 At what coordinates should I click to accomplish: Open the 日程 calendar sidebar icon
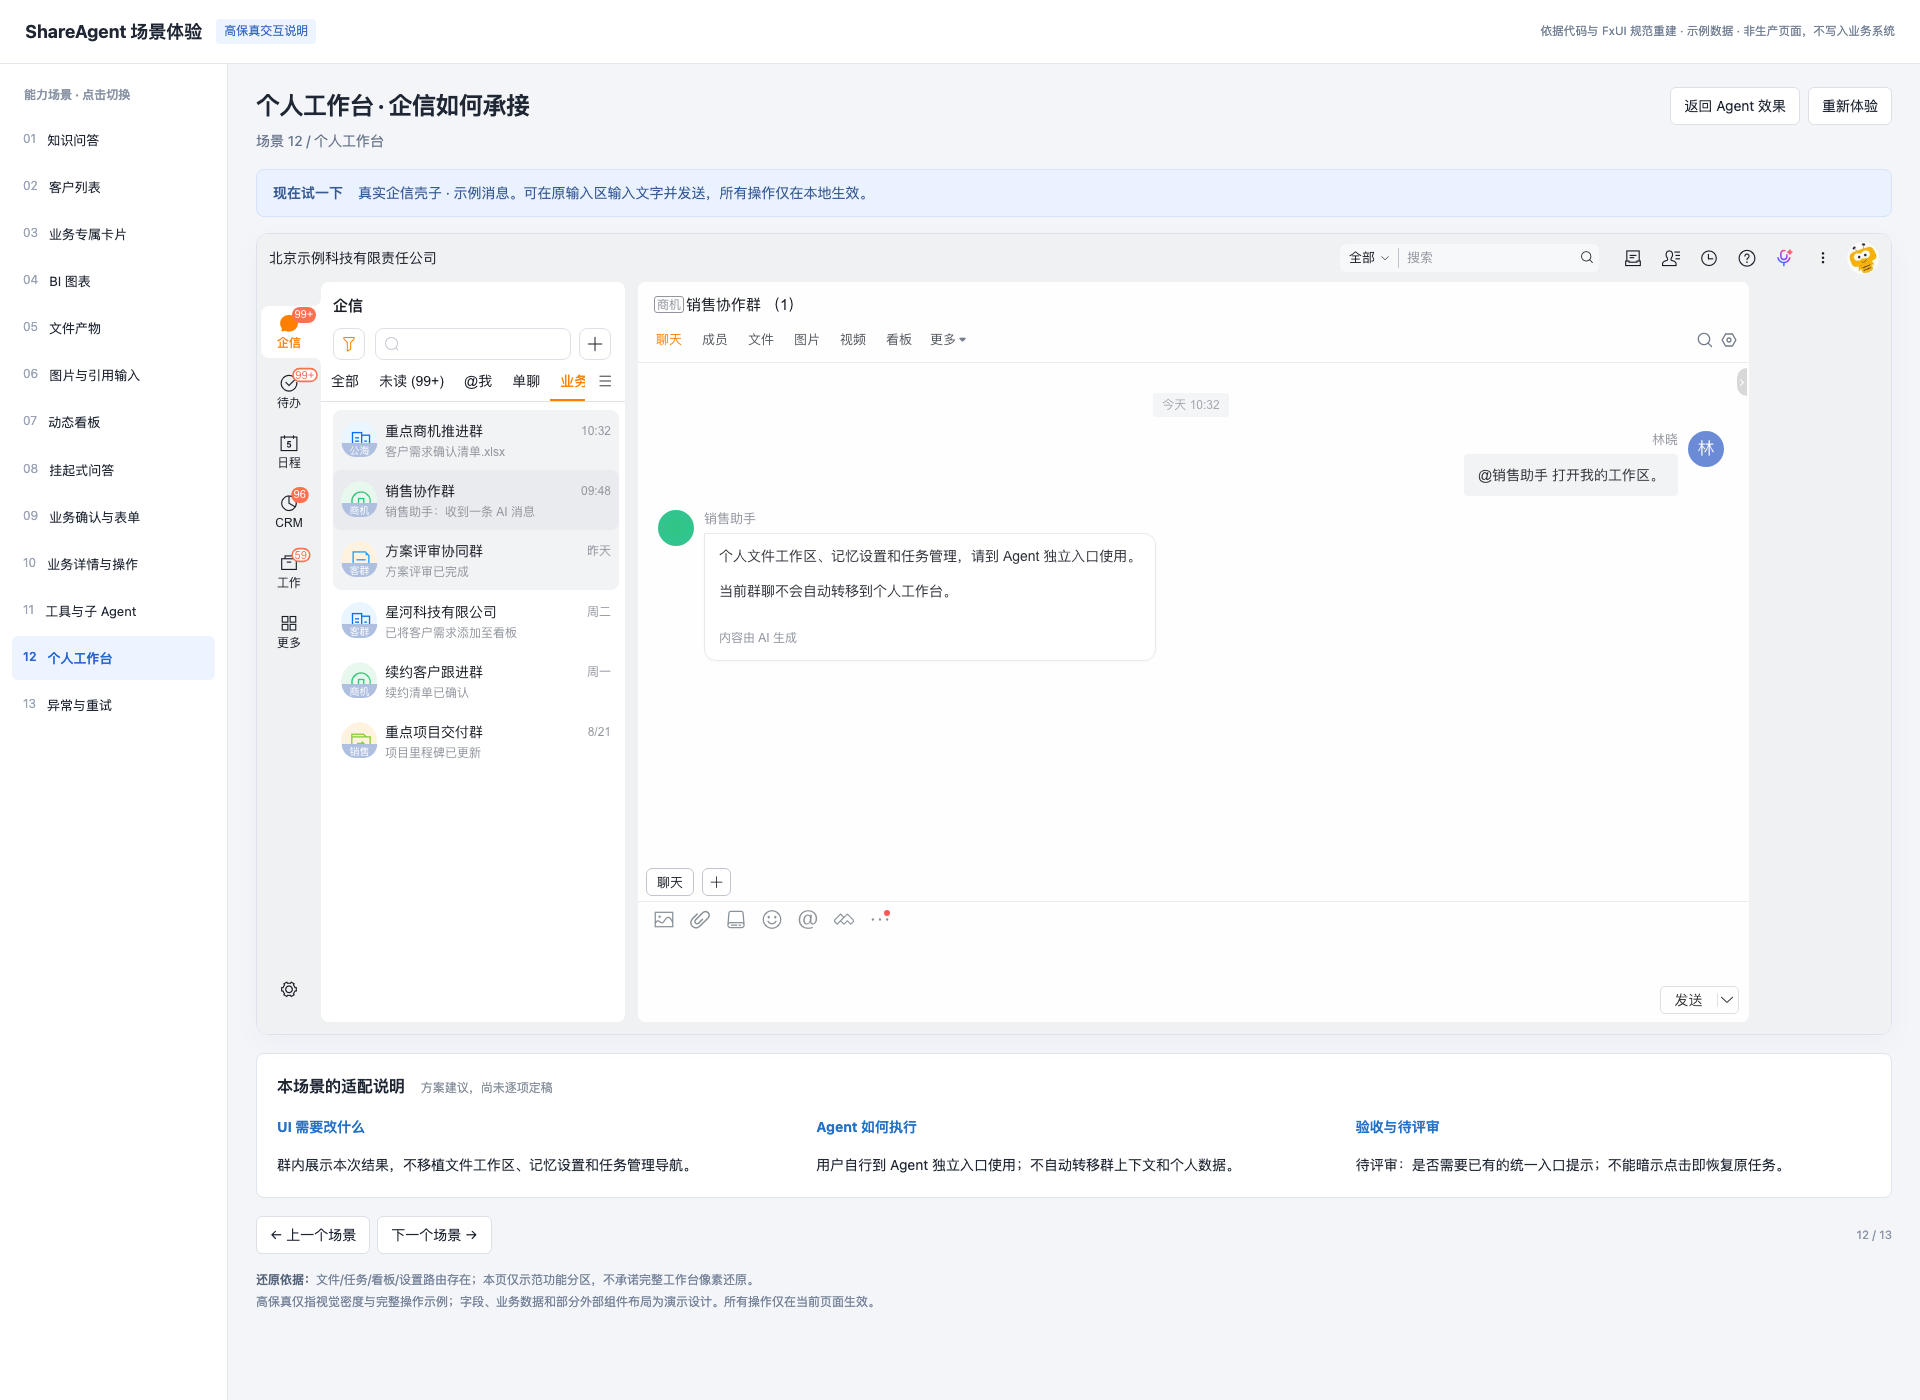289,451
